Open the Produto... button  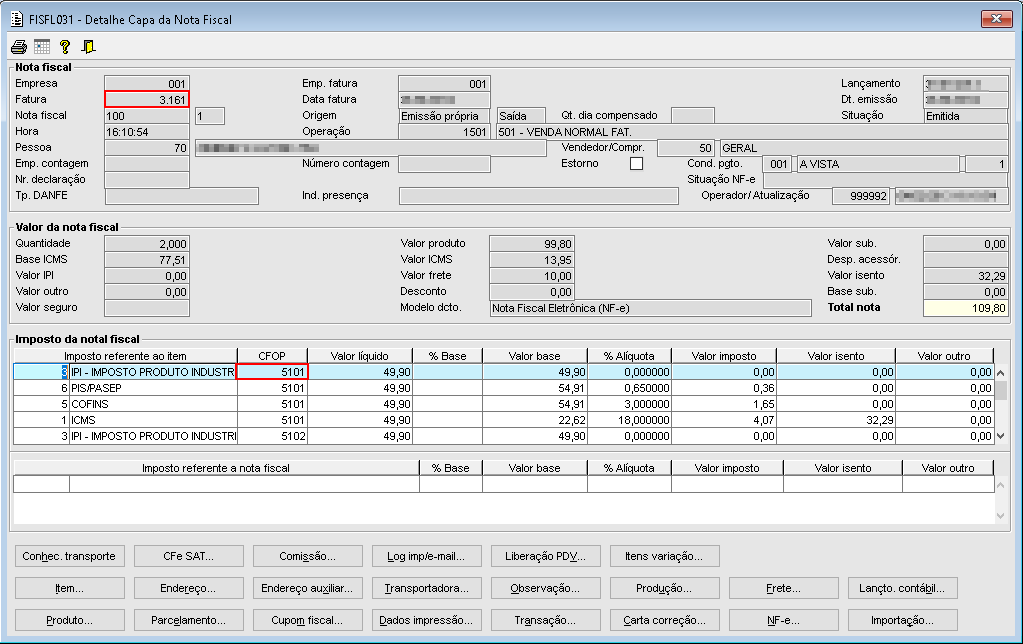pyautogui.click(x=69, y=621)
